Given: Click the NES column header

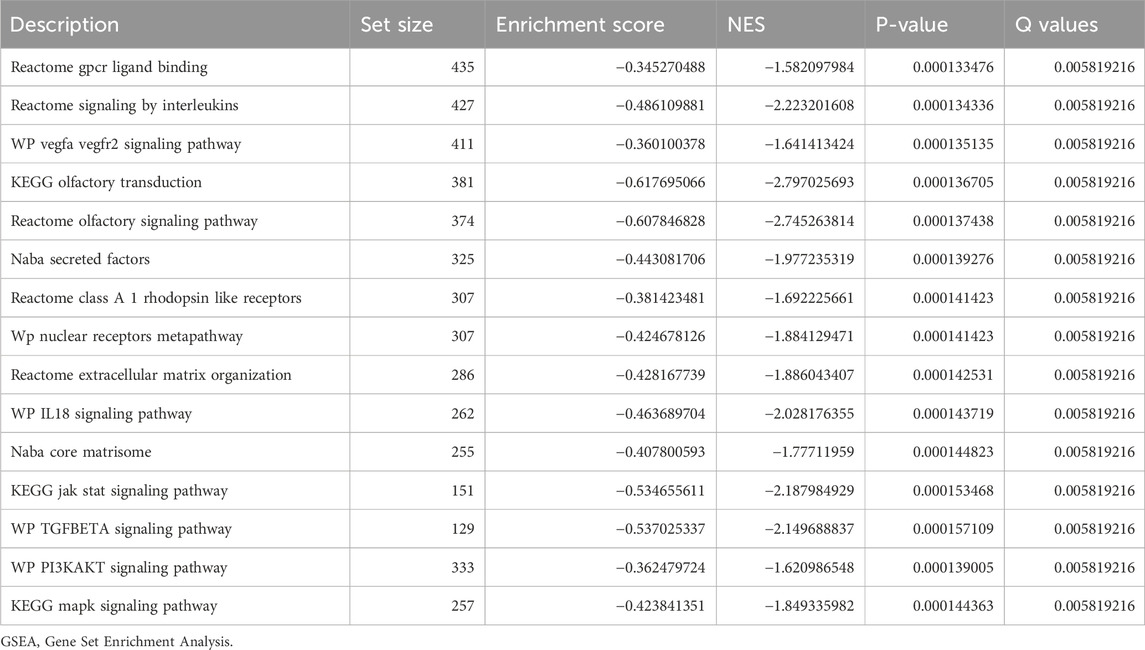Looking at the screenshot, I should coord(746,25).
